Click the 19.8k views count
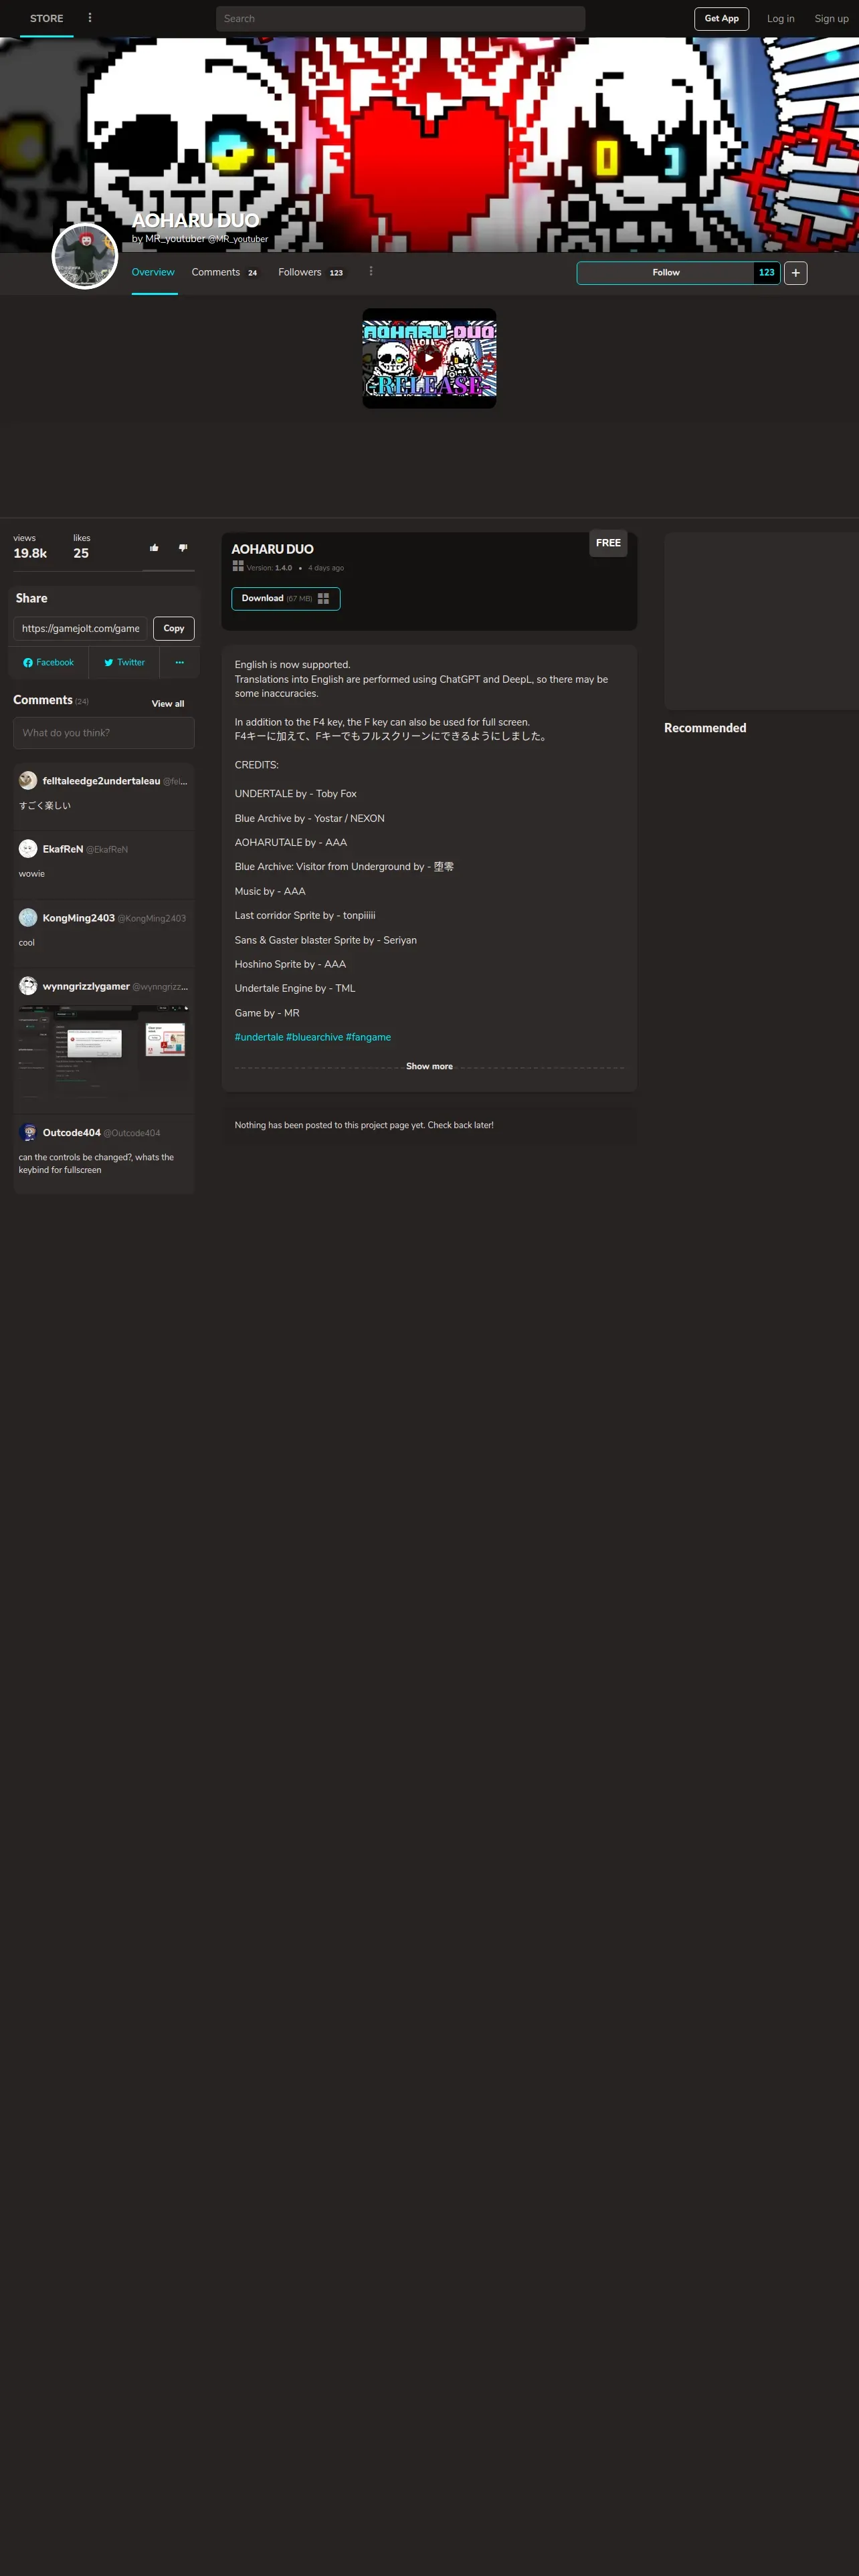The width and height of the screenshot is (859, 2576). 30,553
